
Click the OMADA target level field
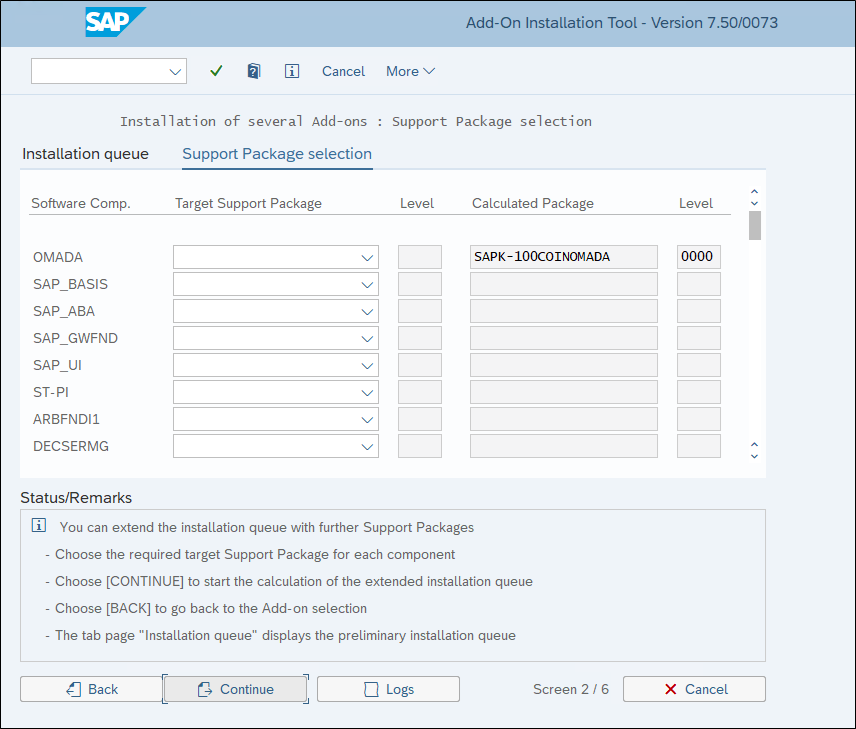(420, 257)
